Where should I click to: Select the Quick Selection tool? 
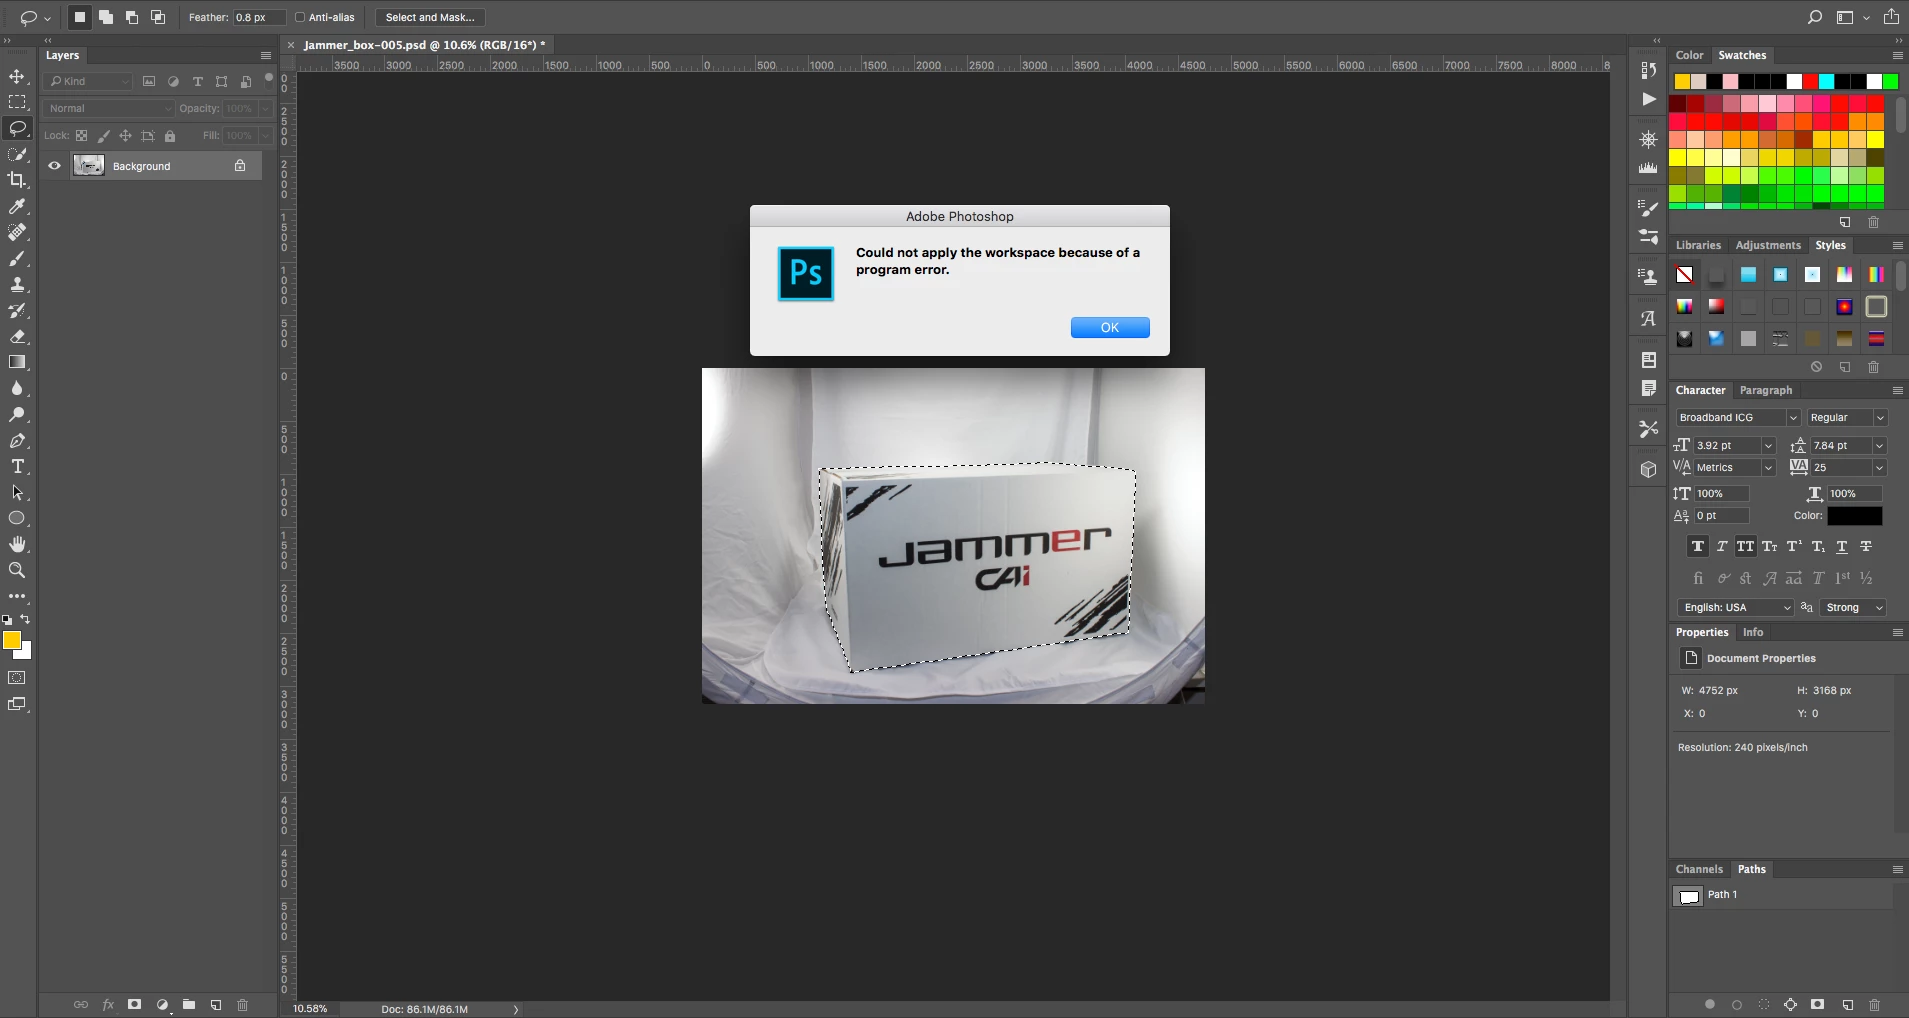click(x=17, y=154)
